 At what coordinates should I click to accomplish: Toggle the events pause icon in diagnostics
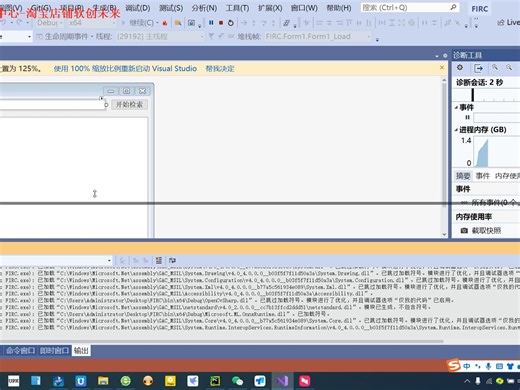[467, 117]
